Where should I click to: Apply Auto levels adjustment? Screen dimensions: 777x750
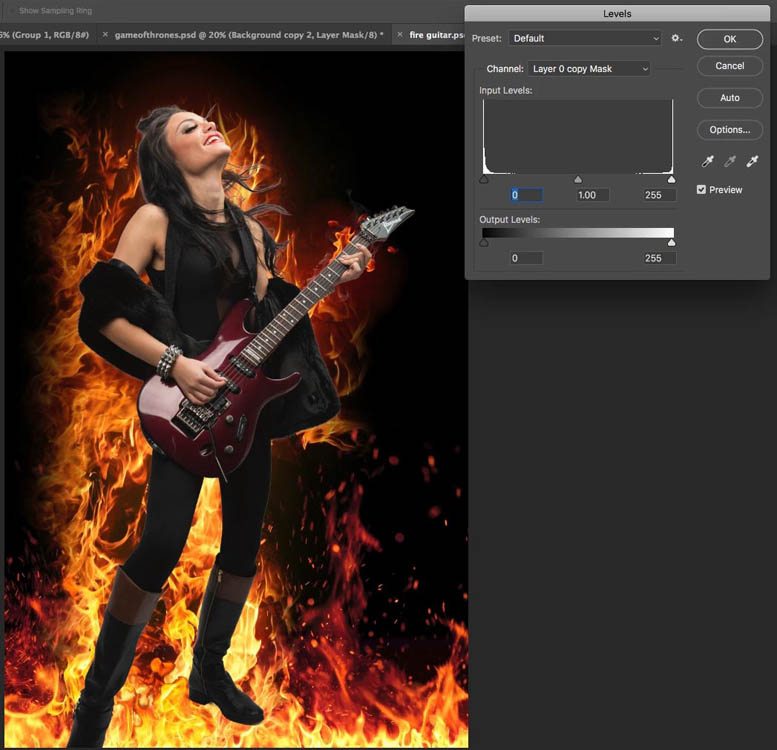coord(729,98)
